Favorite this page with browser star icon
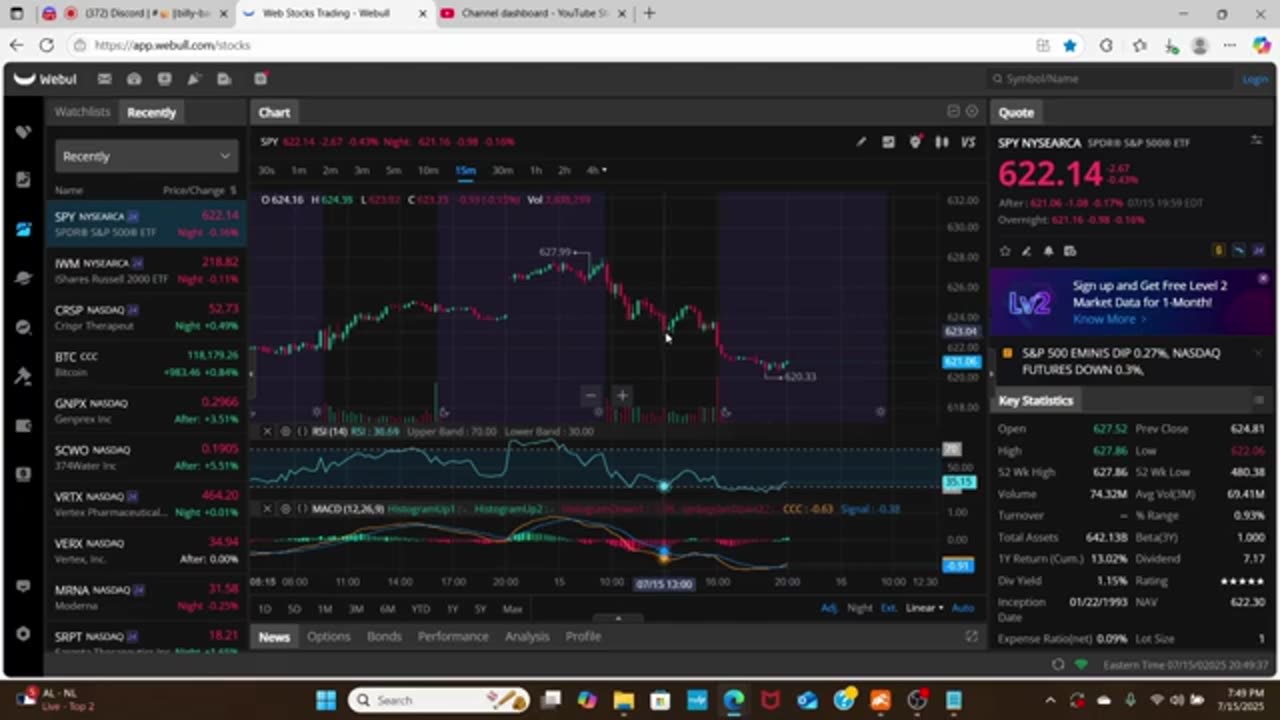 (x=1070, y=45)
